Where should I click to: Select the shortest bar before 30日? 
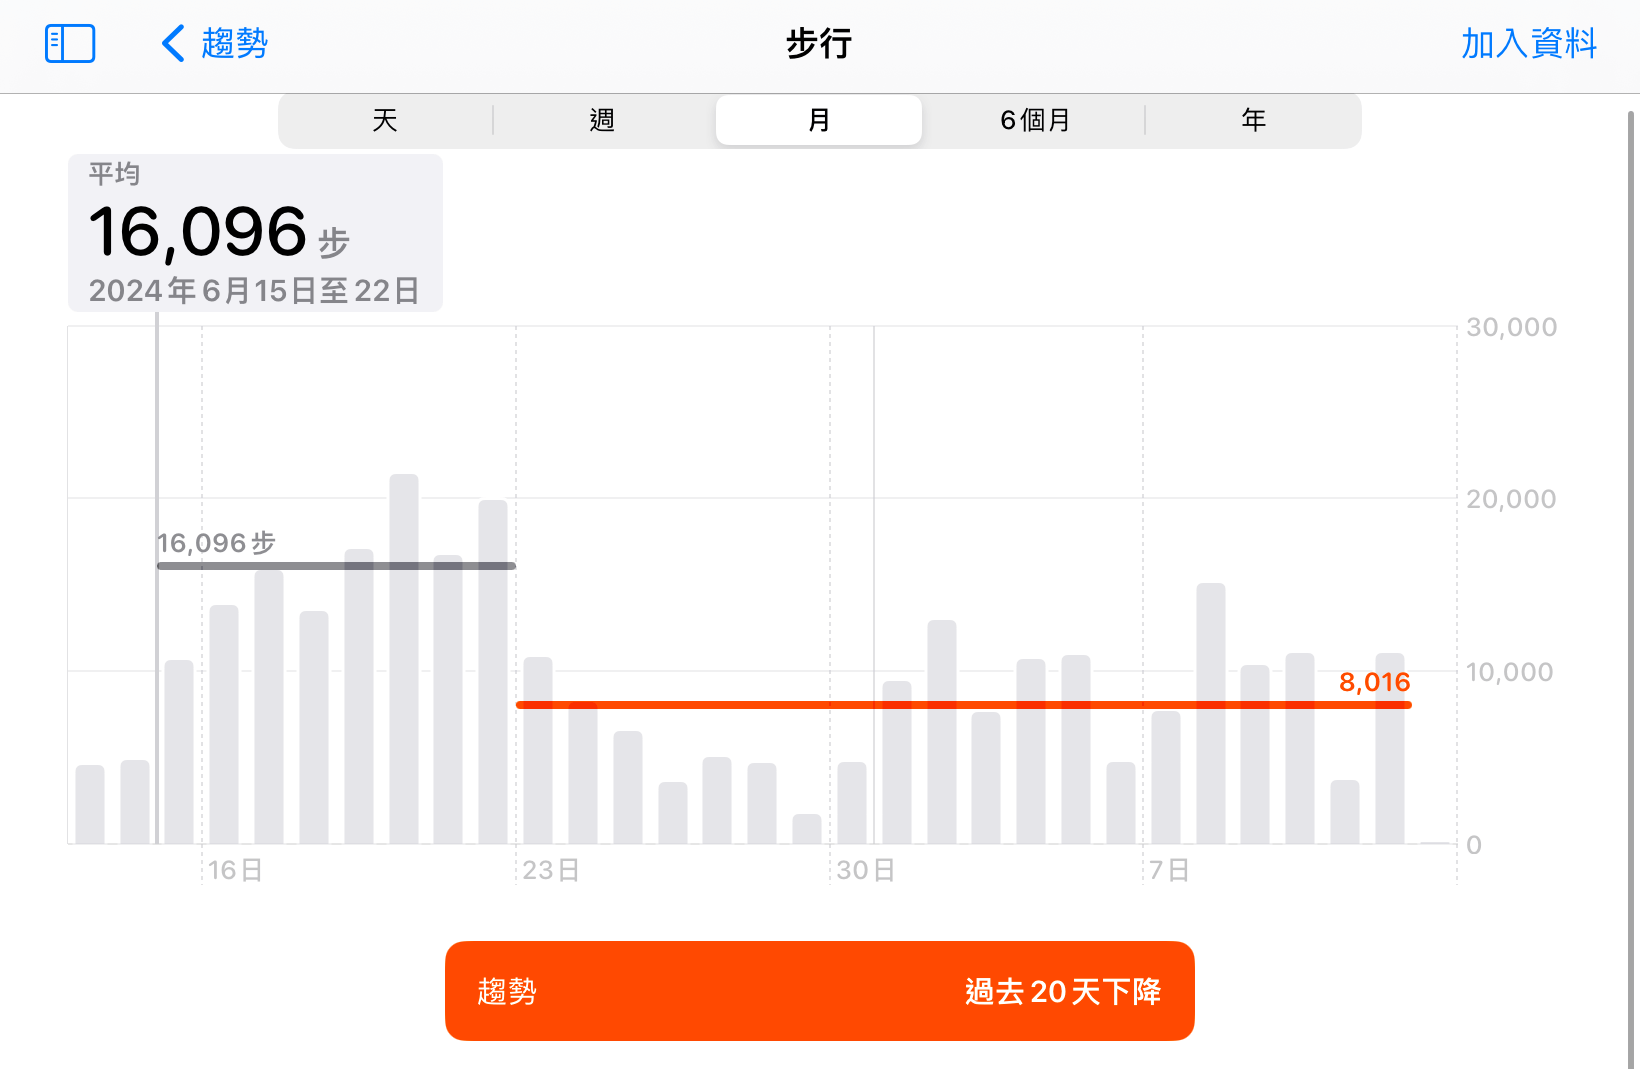(807, 830)
